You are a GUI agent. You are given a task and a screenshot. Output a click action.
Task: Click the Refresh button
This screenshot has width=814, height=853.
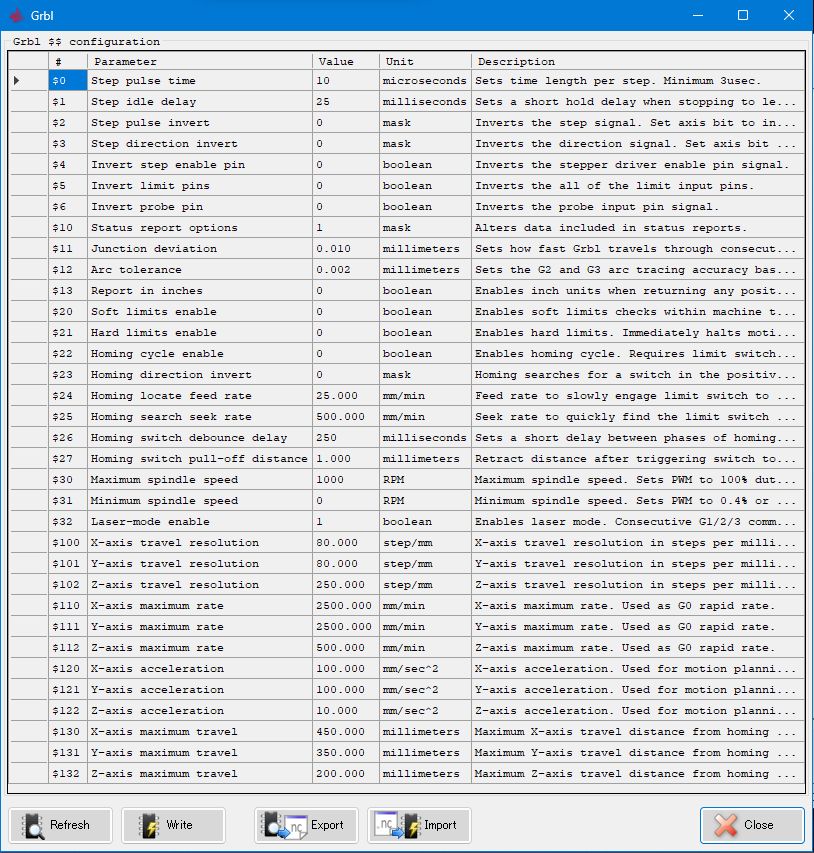pyautogui.click(x=60, y=825)
